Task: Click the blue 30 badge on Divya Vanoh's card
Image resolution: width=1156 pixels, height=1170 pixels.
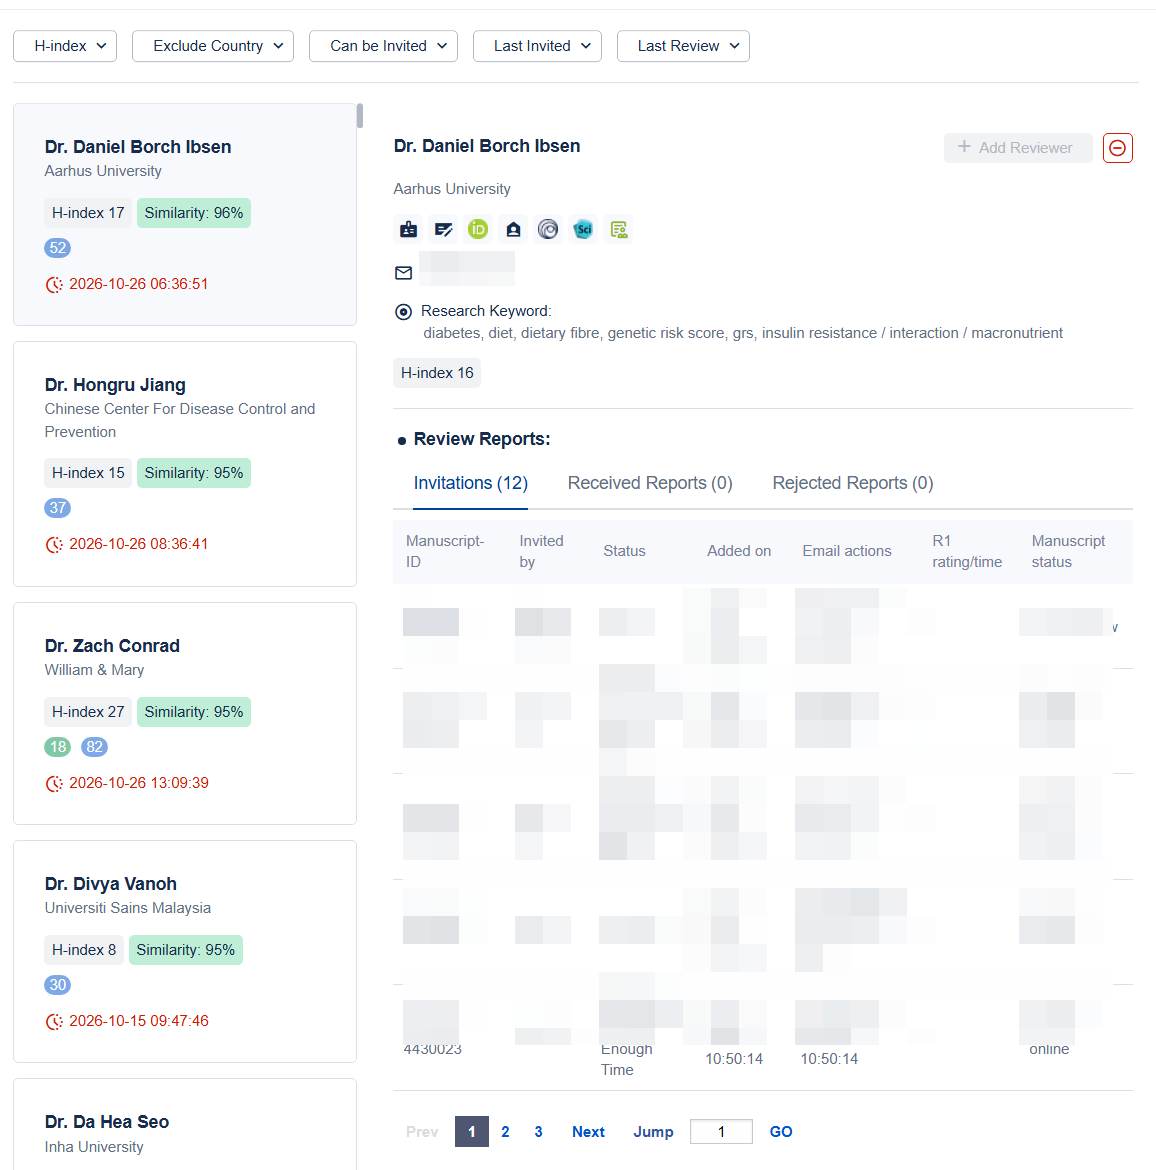Action: click(57, 985)
